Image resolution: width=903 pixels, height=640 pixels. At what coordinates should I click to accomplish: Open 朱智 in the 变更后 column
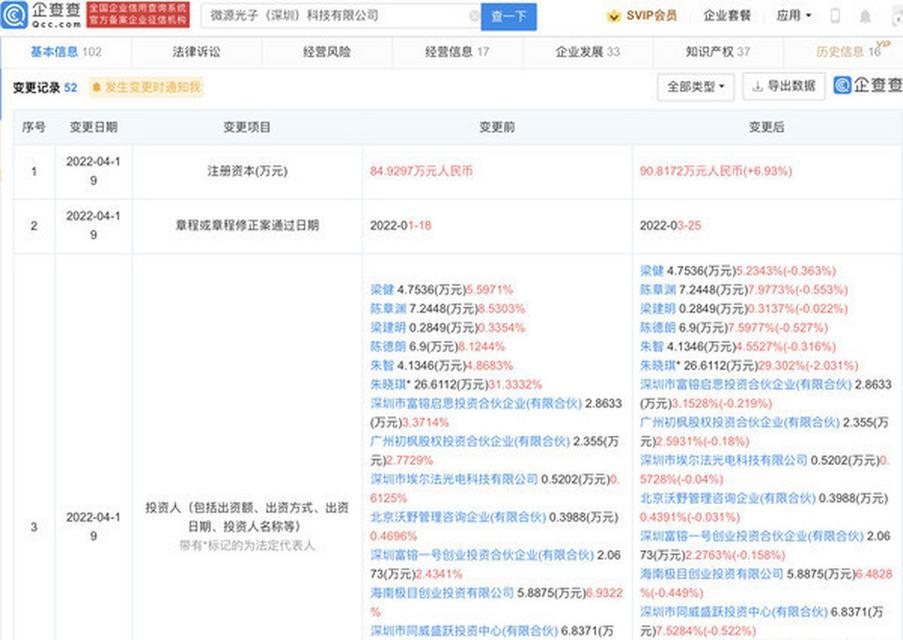pos(651,346)
